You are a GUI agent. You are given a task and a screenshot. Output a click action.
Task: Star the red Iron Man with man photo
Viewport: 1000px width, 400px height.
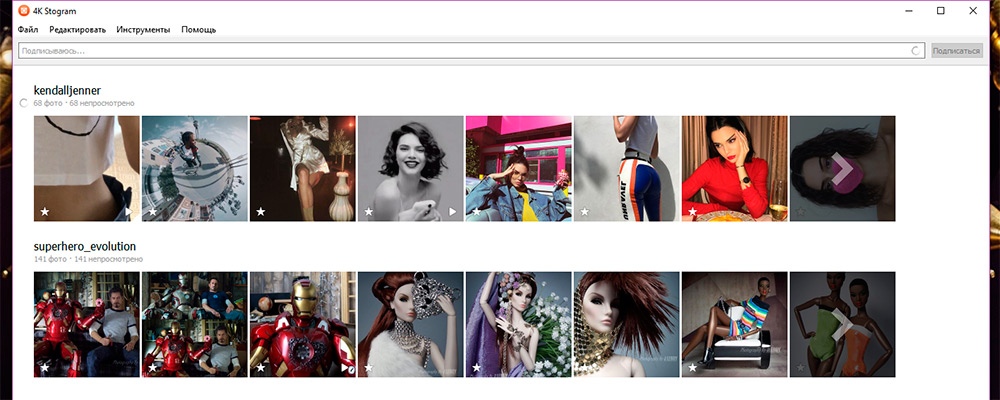click(45, 367)
